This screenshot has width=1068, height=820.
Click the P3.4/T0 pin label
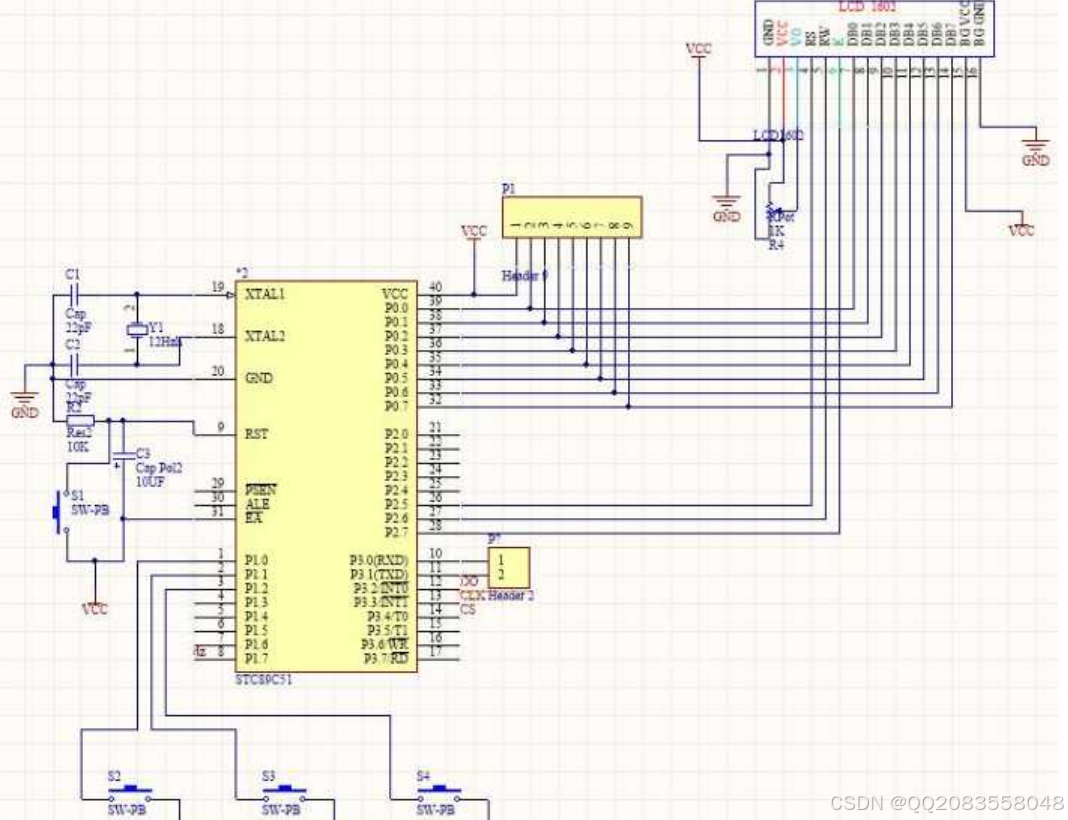pos(388,617)
